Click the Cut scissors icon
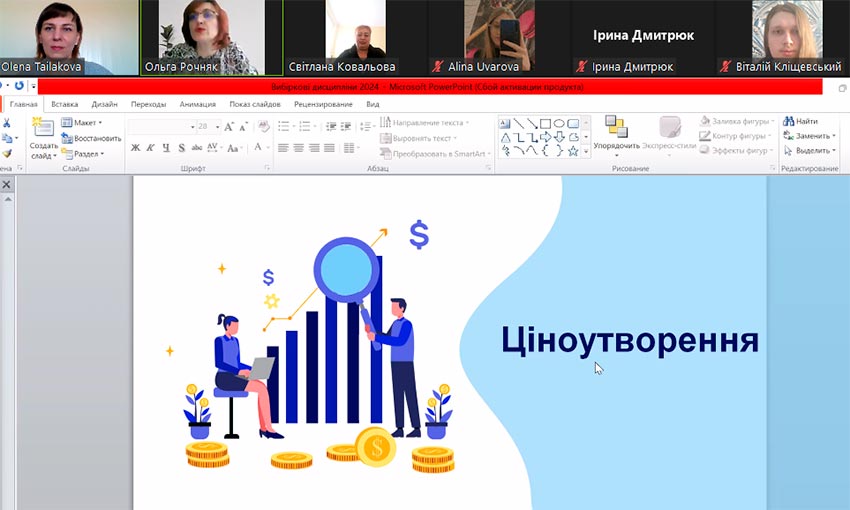This screenshot has width=850, height=510. click(7, 124)
